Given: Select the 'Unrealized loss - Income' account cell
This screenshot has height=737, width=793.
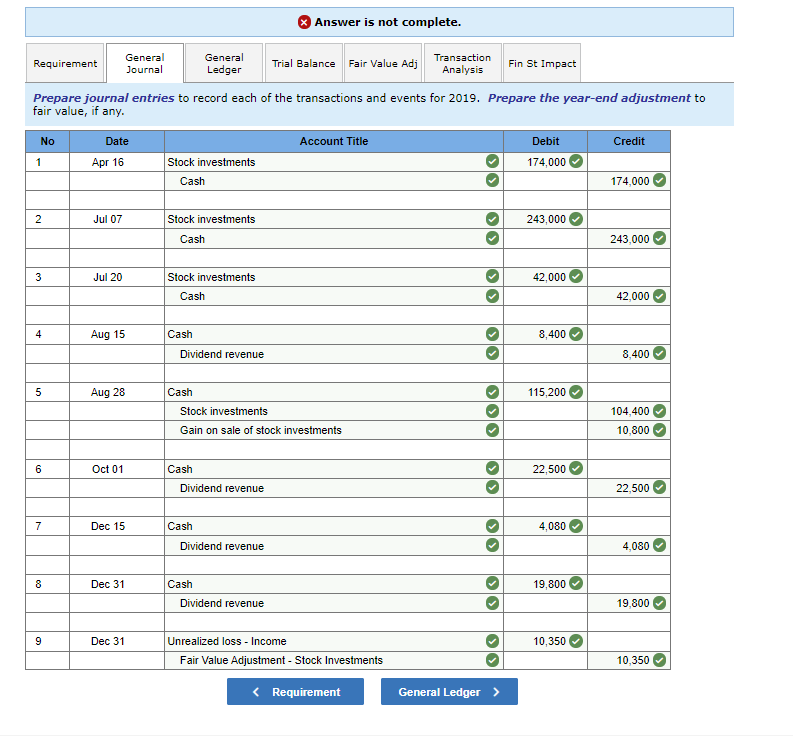Looking at the screenshot, I should (x=334, y=641).
